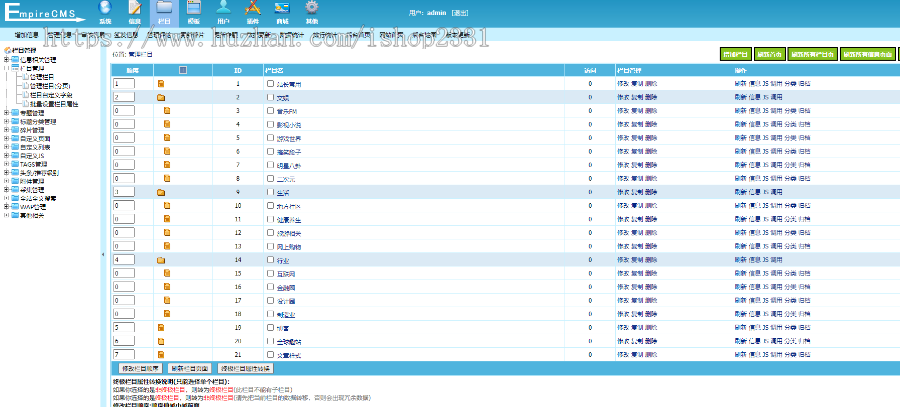
Task: Click the EmpireCMS logo
Action: (43, 14)
